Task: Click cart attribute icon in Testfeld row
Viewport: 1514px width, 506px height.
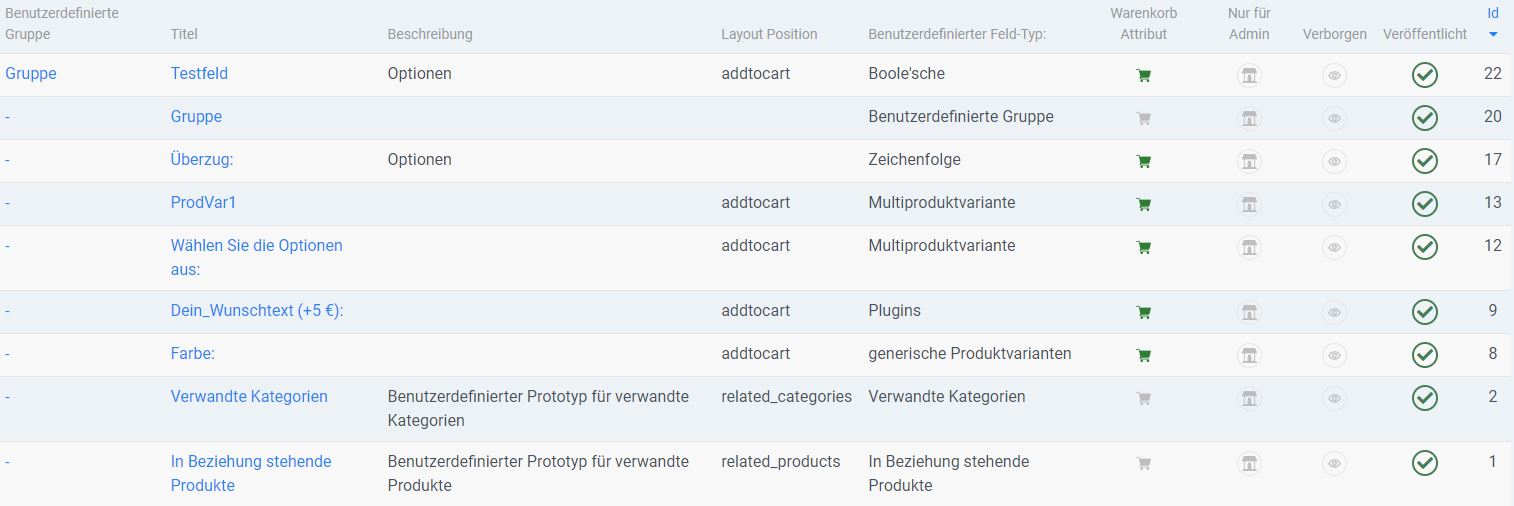Action: (x=1144, y=75)
